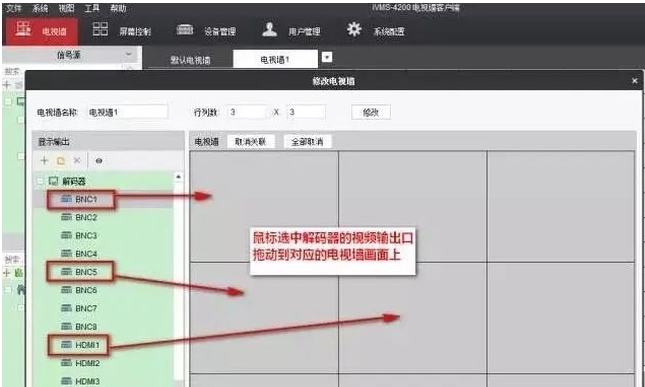Switch to the 默认电视墙 tab
The height and width of the screenshot is (387, 645).
(190, 60)
